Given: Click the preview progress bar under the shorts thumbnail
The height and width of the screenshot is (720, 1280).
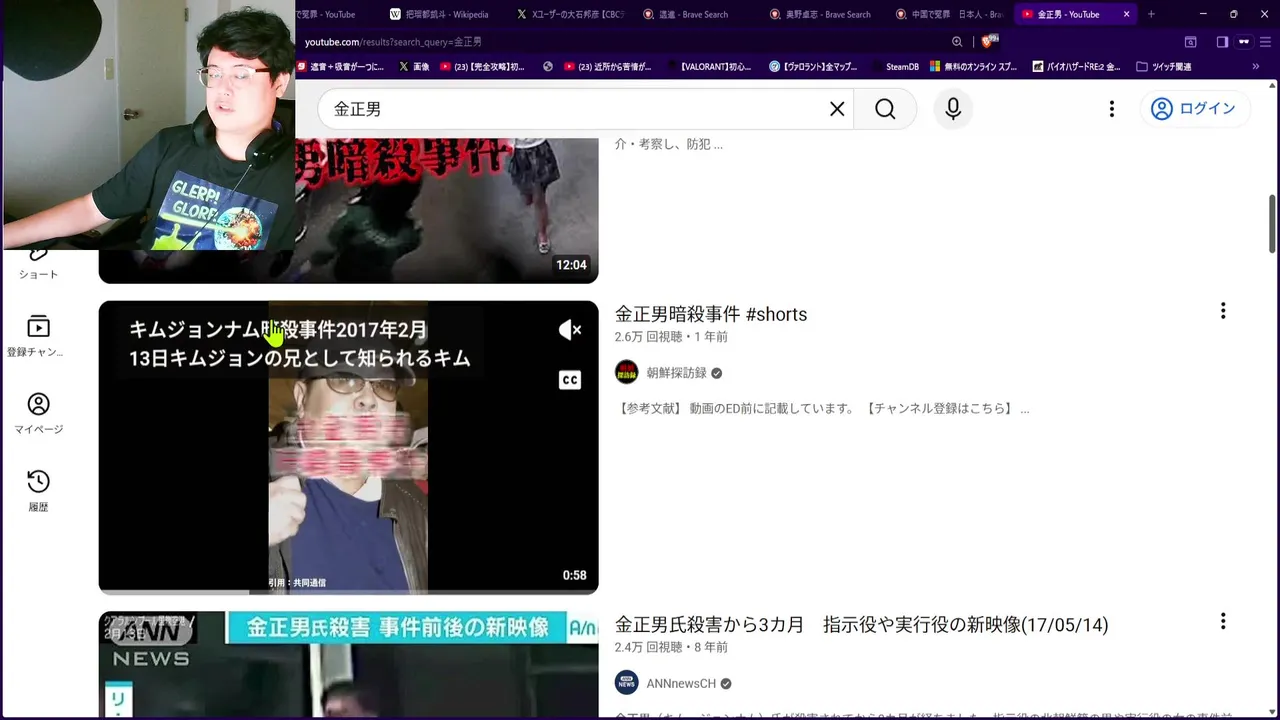Looking at the screenshot, I should (348, 592).
